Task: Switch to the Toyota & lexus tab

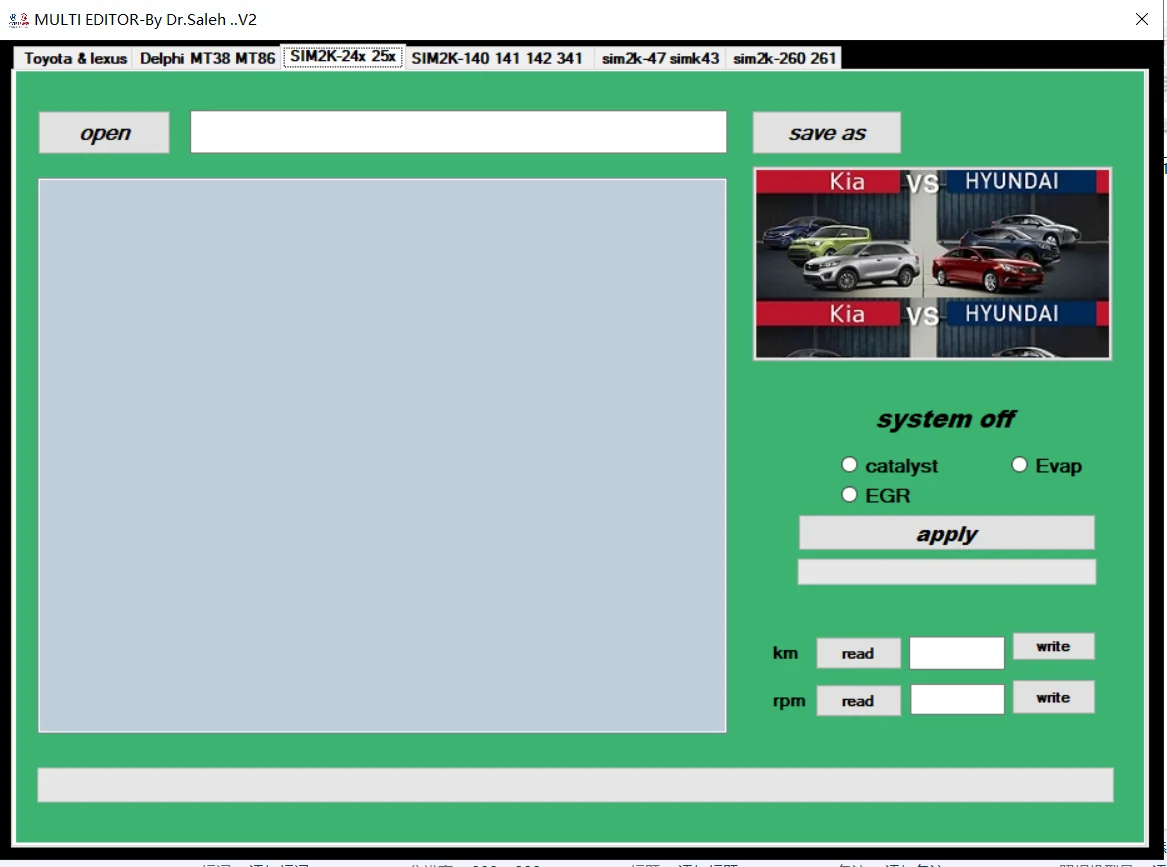Action: (x=74, y=58)
